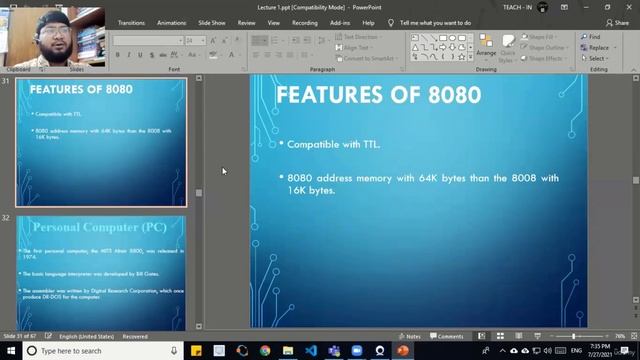Open Change Case (Aa) dropdown
The width and height of the screenshot is (640, 360).
click(x=193, y=55)
